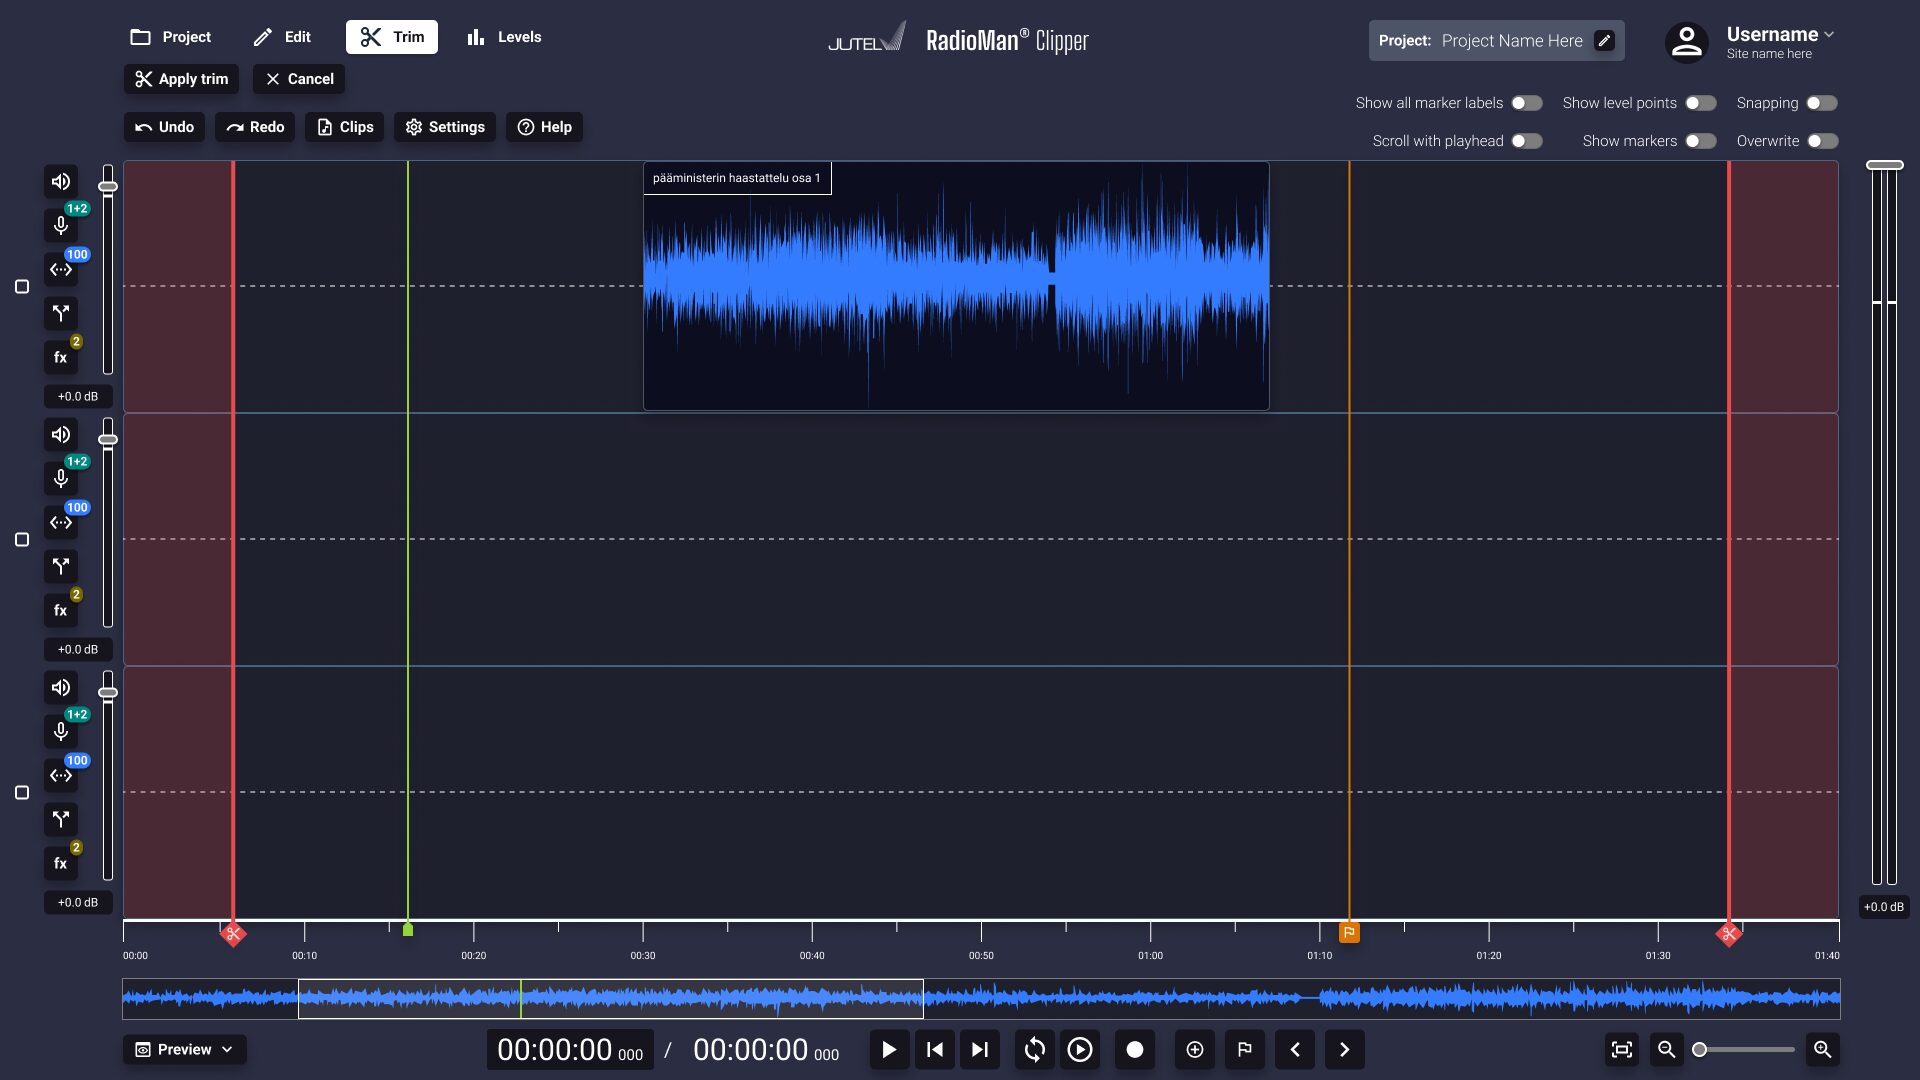Toggle Scroll with playhead switch

point(1527,141)
